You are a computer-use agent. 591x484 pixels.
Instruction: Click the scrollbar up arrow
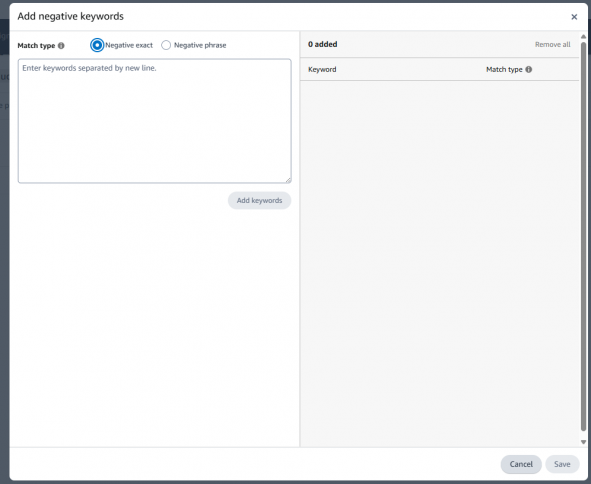tap(583, 37)
